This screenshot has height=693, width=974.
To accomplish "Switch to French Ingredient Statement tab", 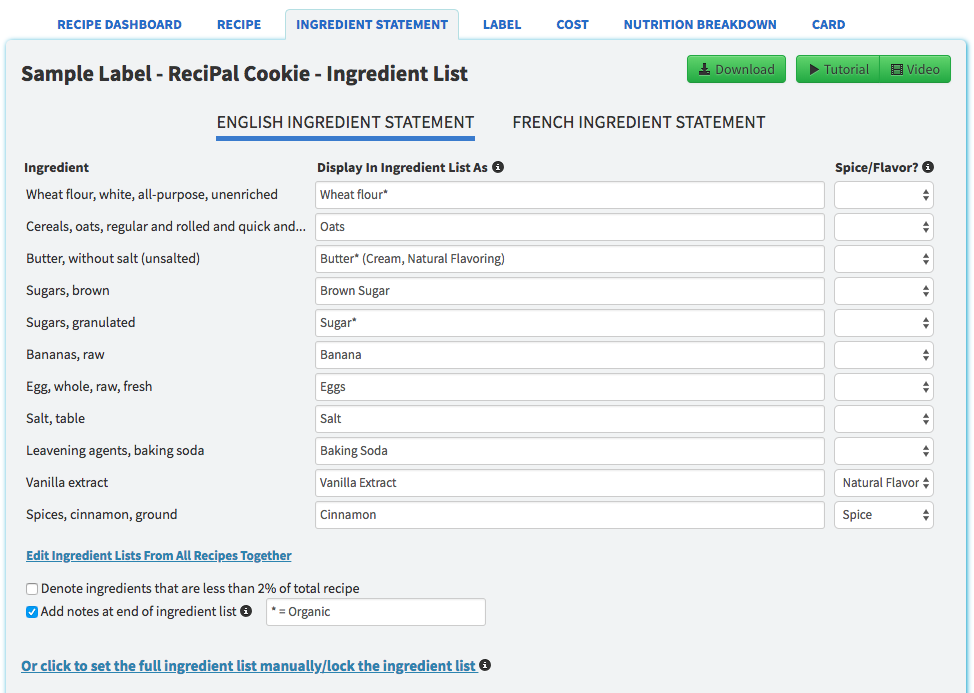I will (638, 122).
